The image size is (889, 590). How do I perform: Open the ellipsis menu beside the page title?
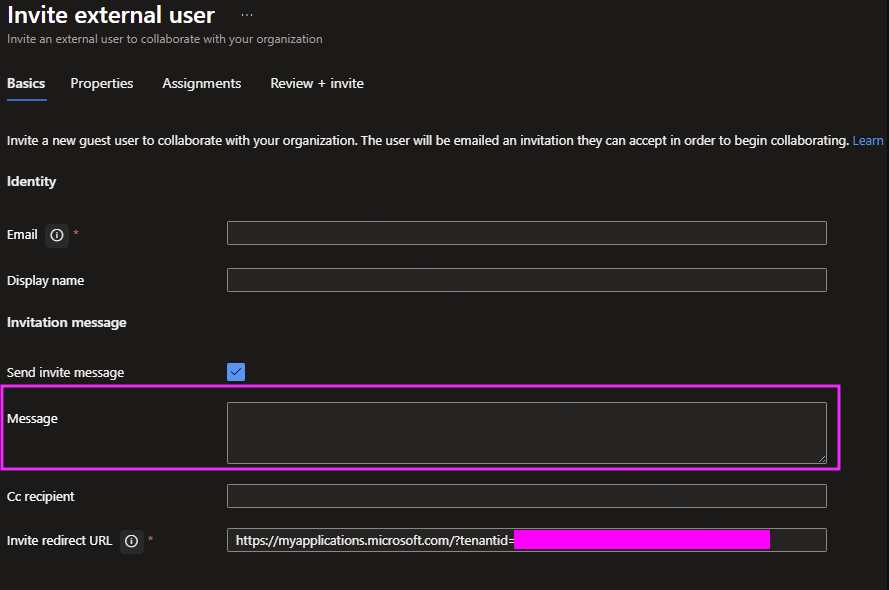[x=247, y=16]
